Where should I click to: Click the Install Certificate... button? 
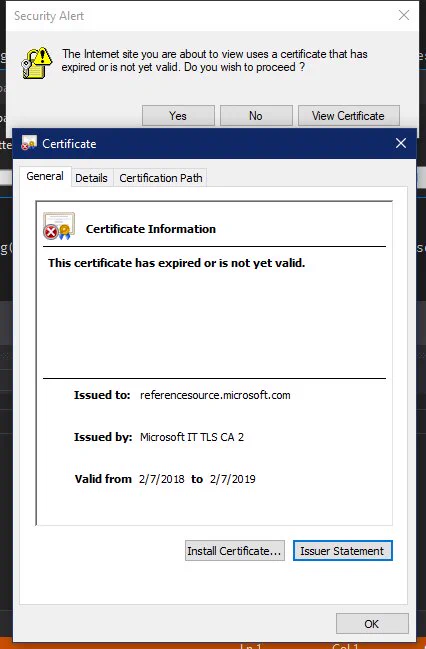tap(235, 551)
